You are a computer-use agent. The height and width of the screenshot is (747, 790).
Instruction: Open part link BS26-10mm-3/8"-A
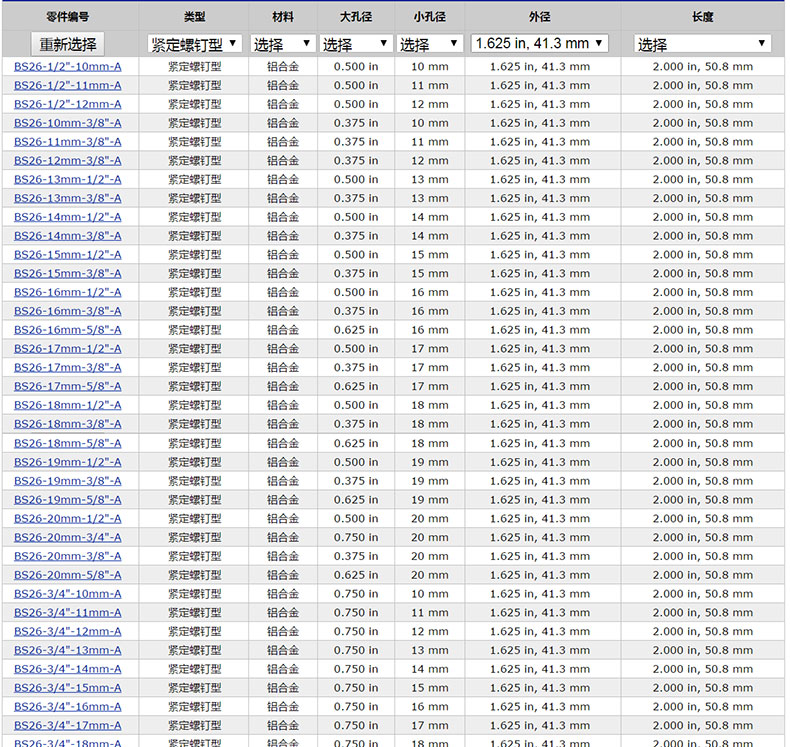68,123
